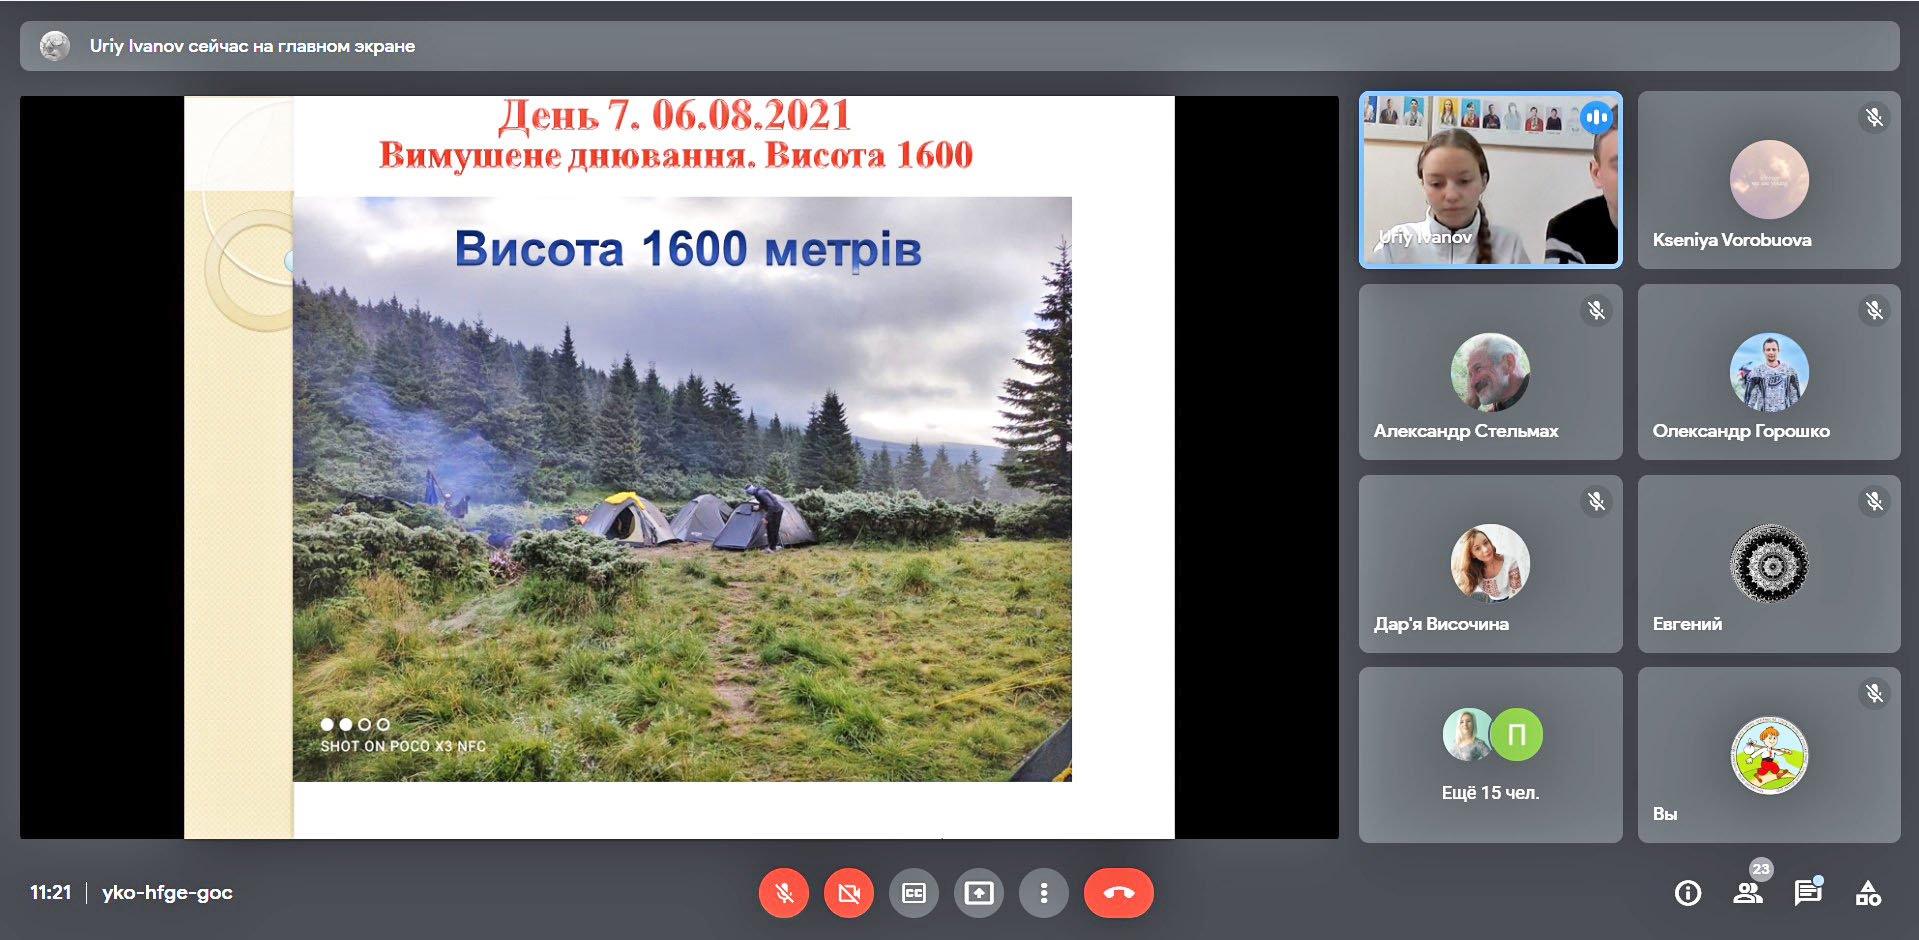Viewport: 1919px width, 940px height.
Task: Click your own "Вы" tile
Action: [x=1768, y=755]
